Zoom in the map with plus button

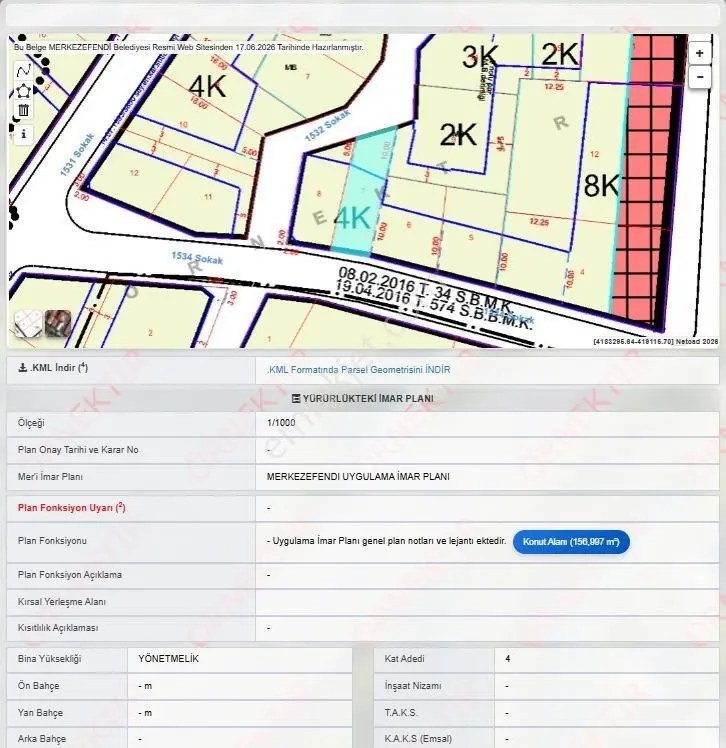pos(699,53)
